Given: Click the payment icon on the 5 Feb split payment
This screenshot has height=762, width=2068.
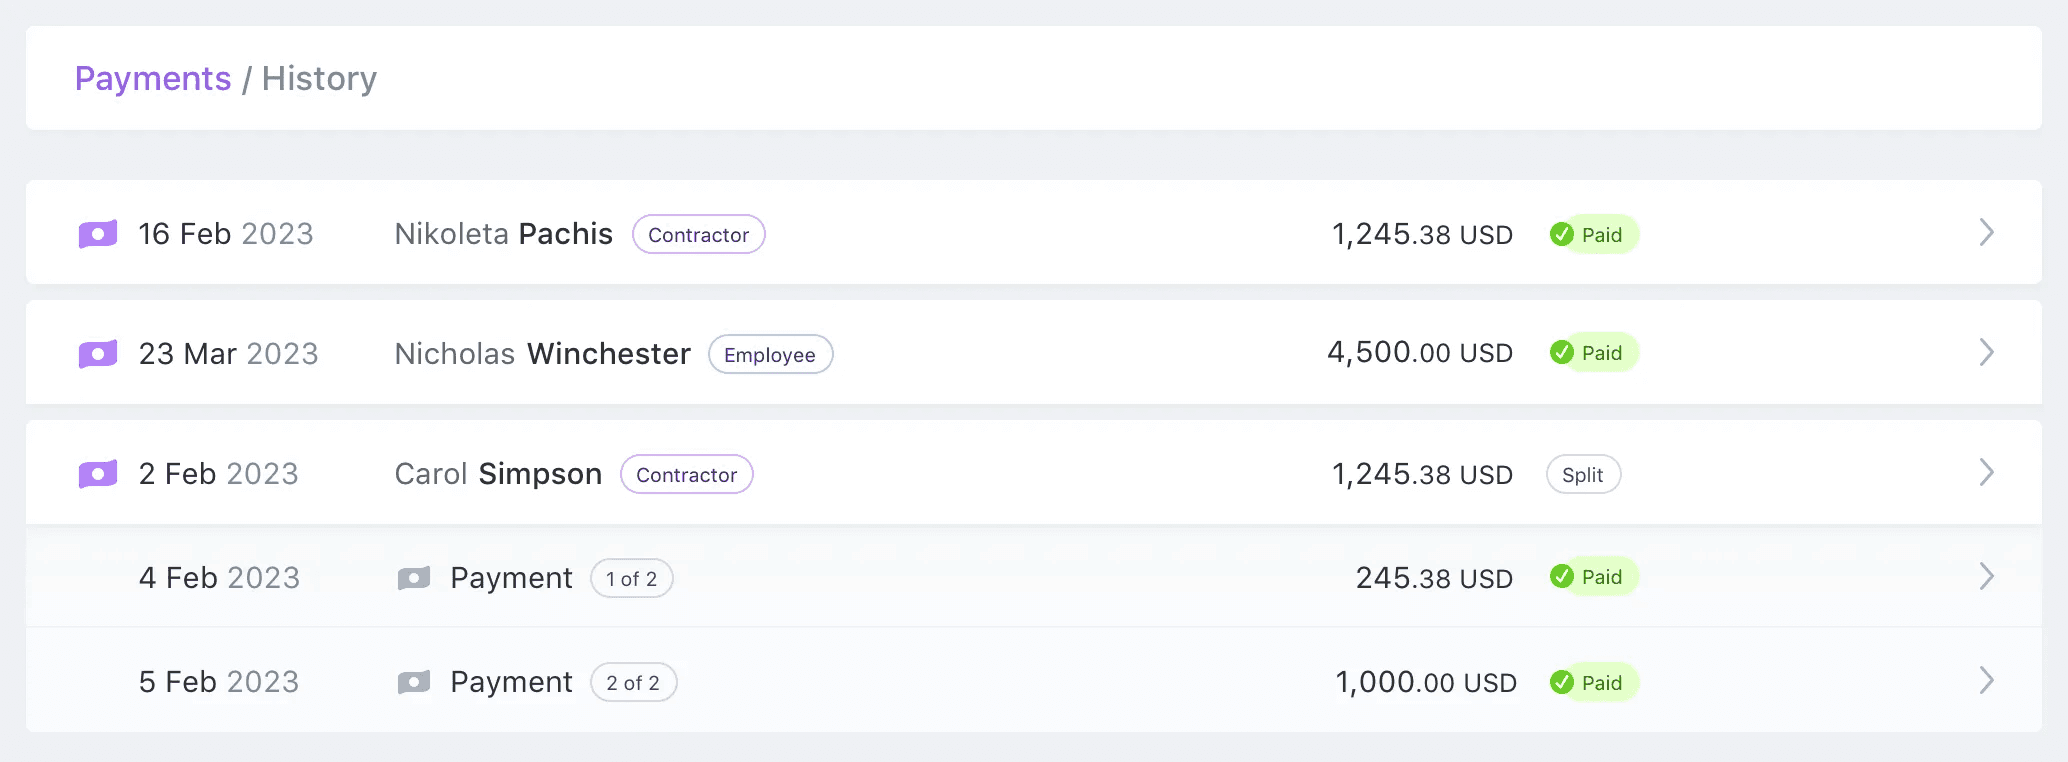Looking at the screenshot, I should coord(413,681).
